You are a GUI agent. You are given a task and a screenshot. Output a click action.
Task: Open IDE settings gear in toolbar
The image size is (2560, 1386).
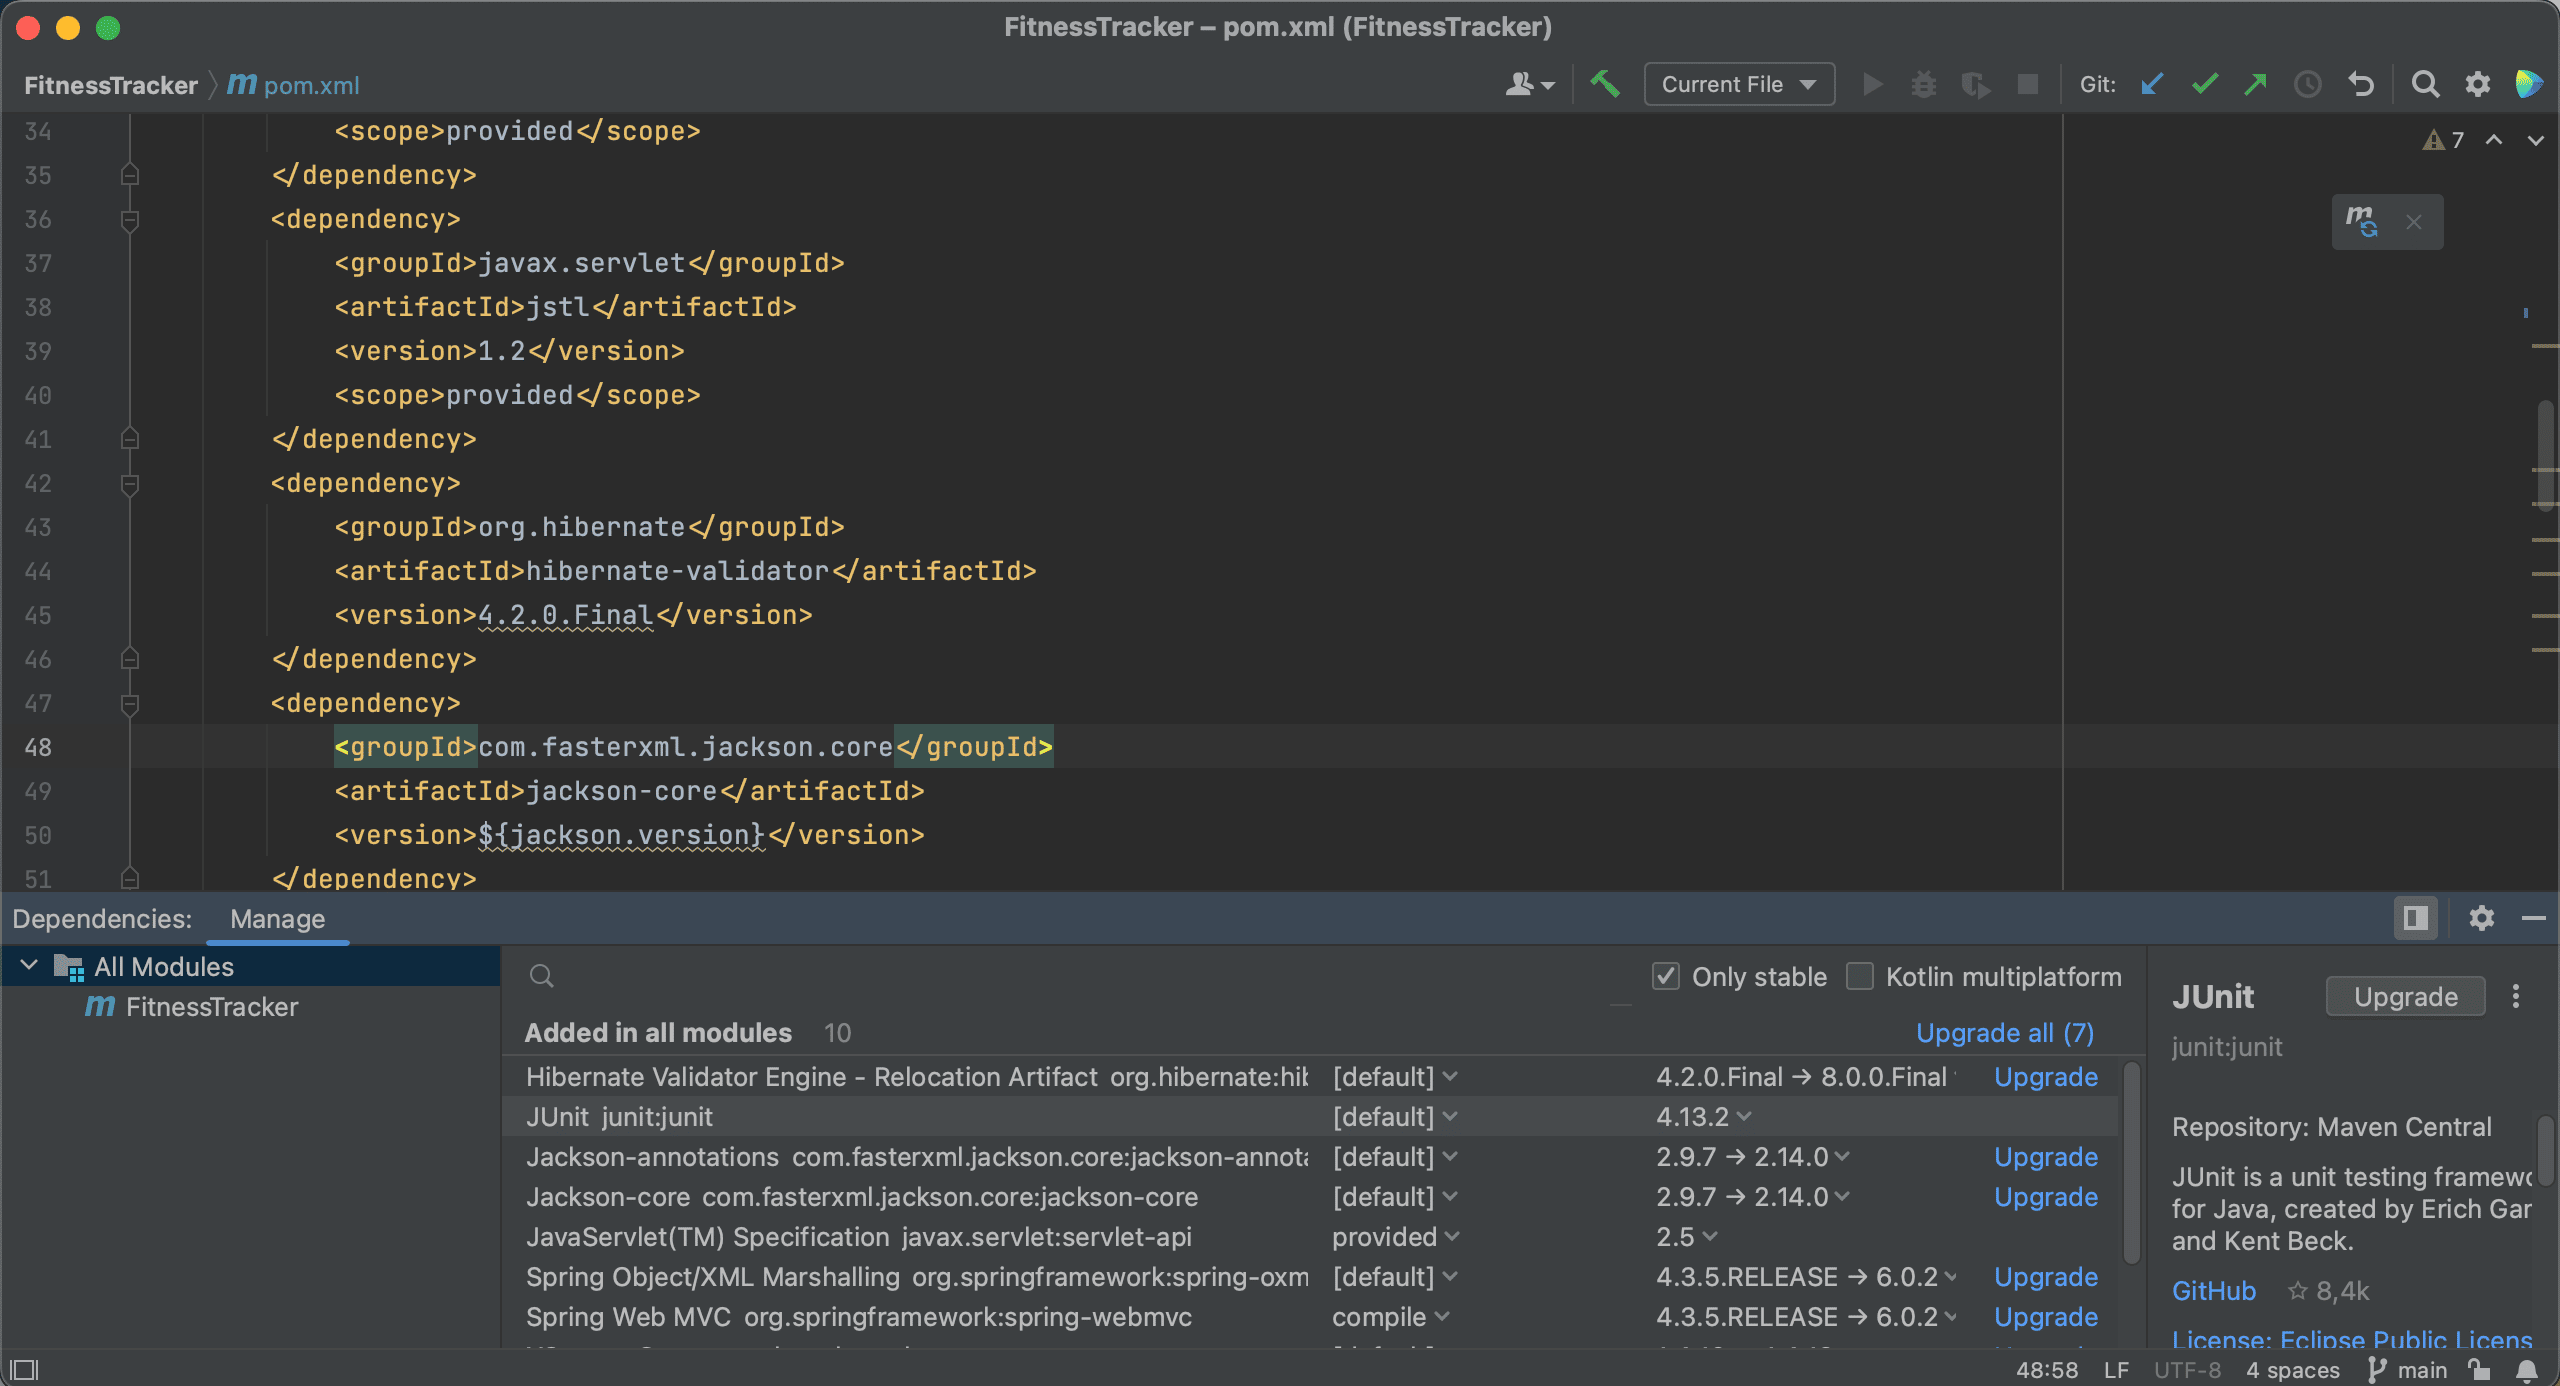pyautogui.click(x=2477, y=84)
